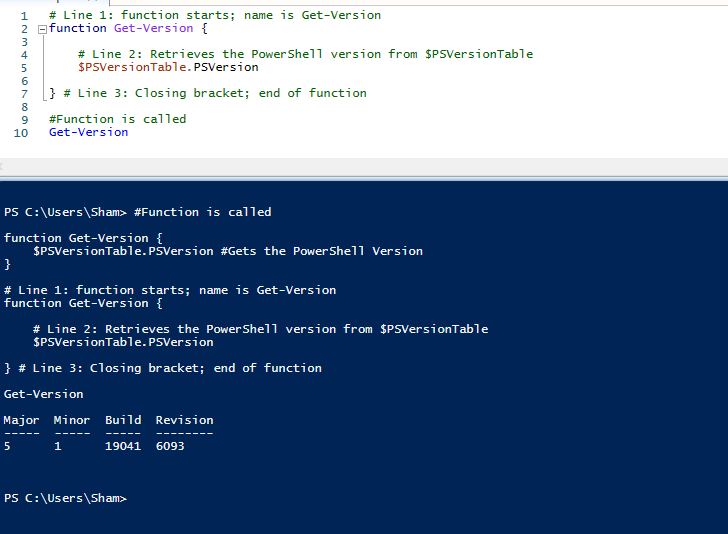Click the function keyword on line 2
This screenshot has width=728, height=534.
pyautogui.click(x=78, y=28)
